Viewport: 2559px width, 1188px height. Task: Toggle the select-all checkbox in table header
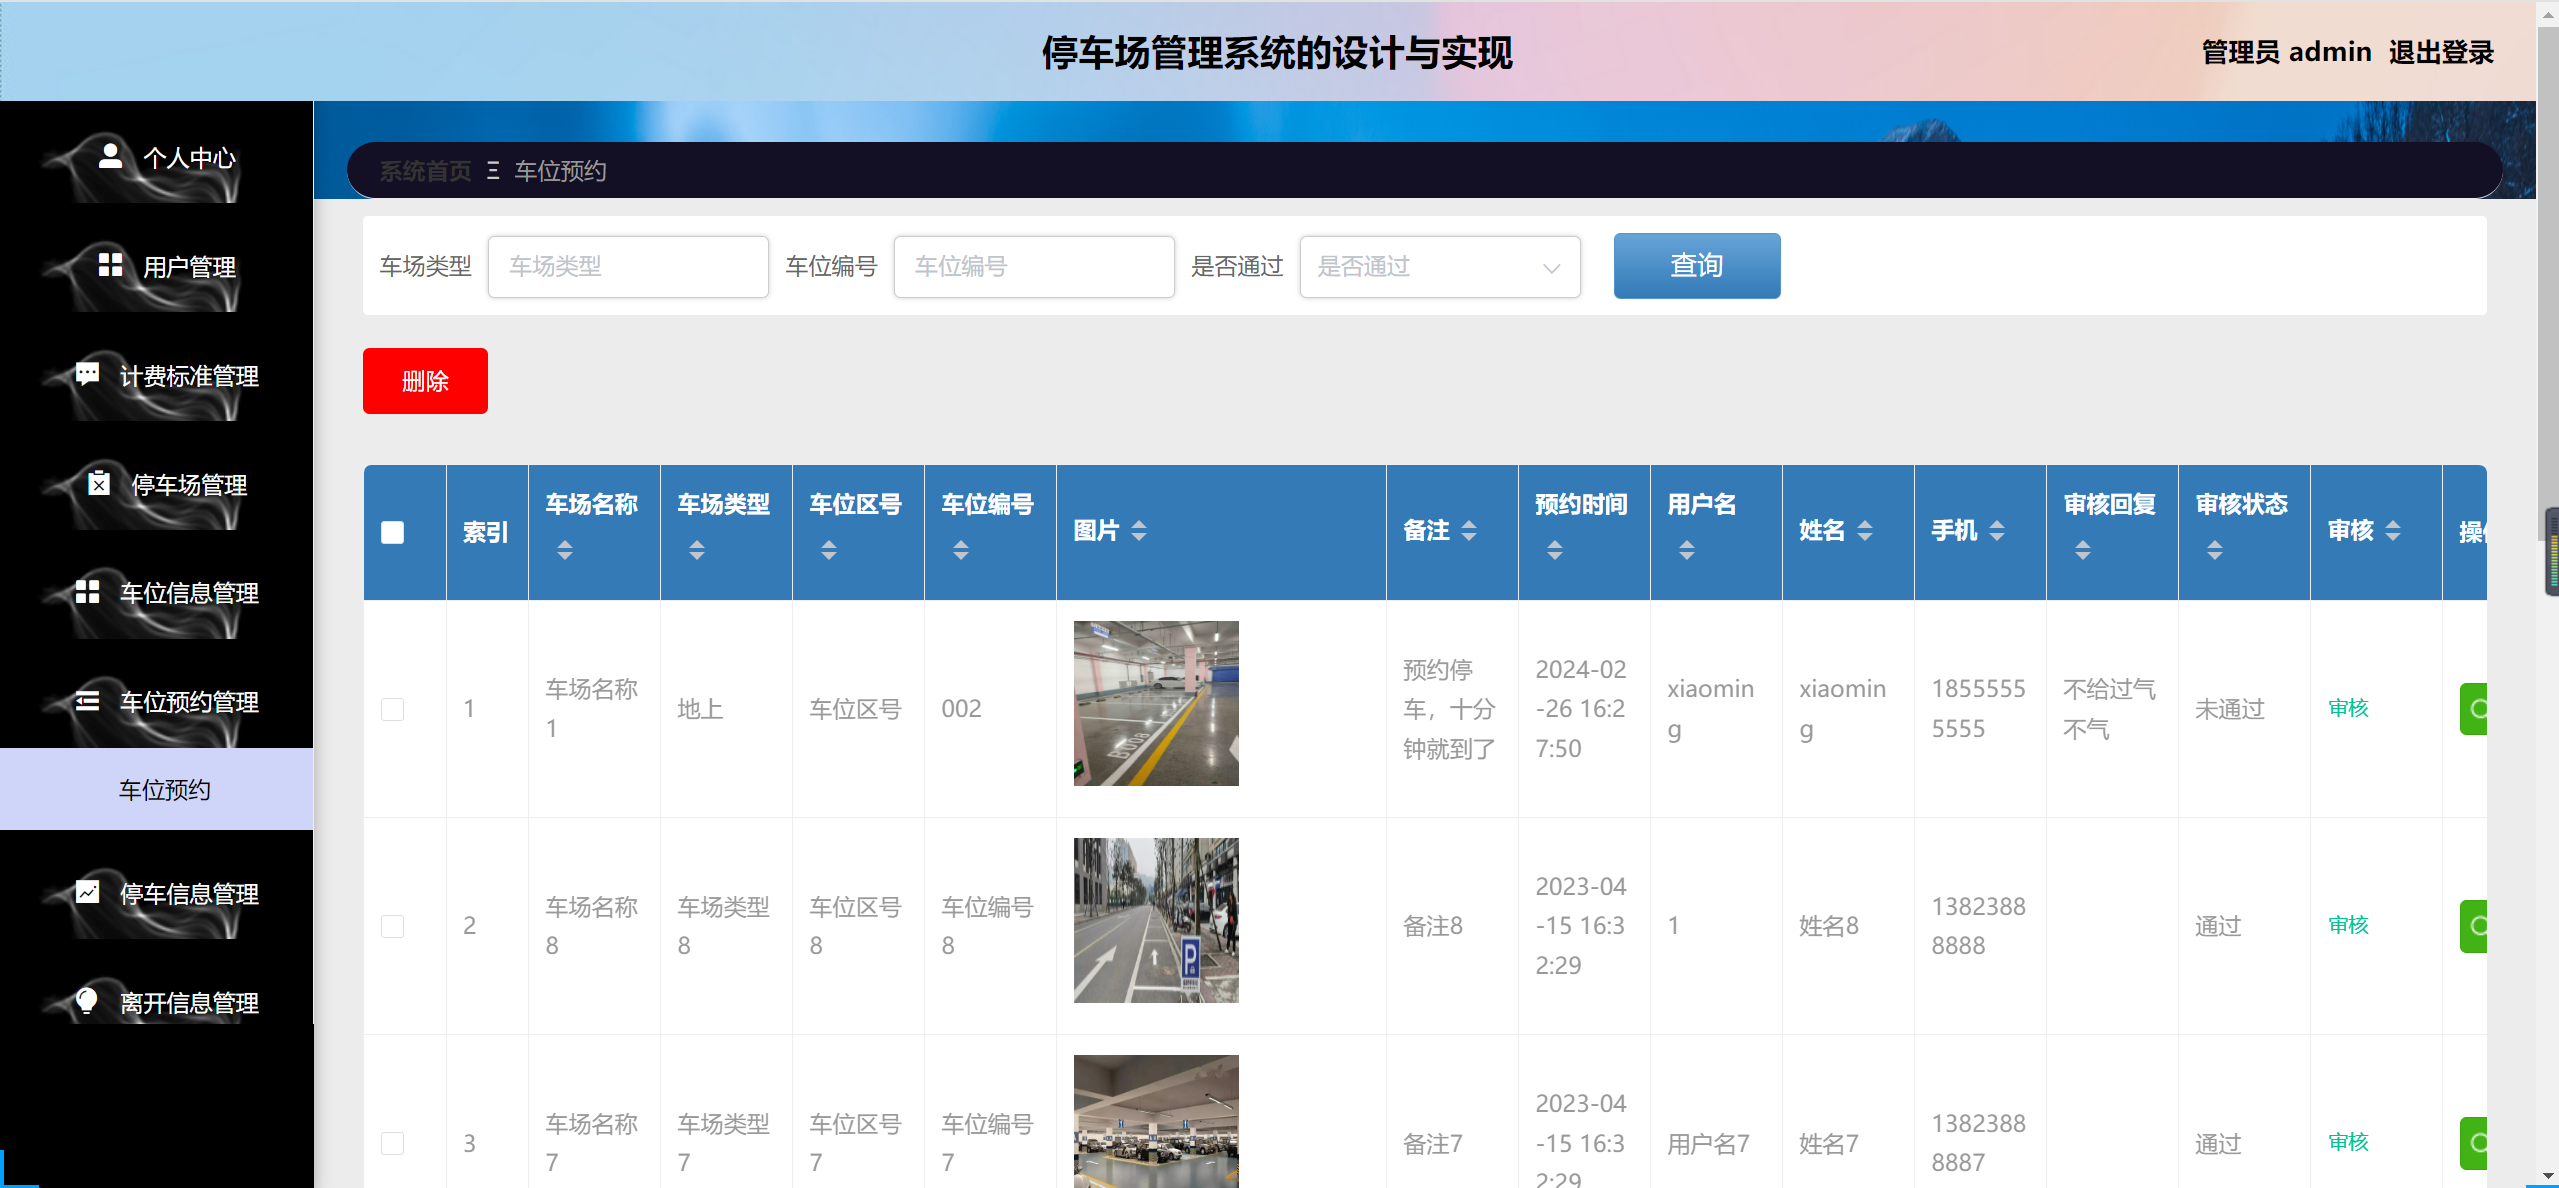click(x=393, y=533)
